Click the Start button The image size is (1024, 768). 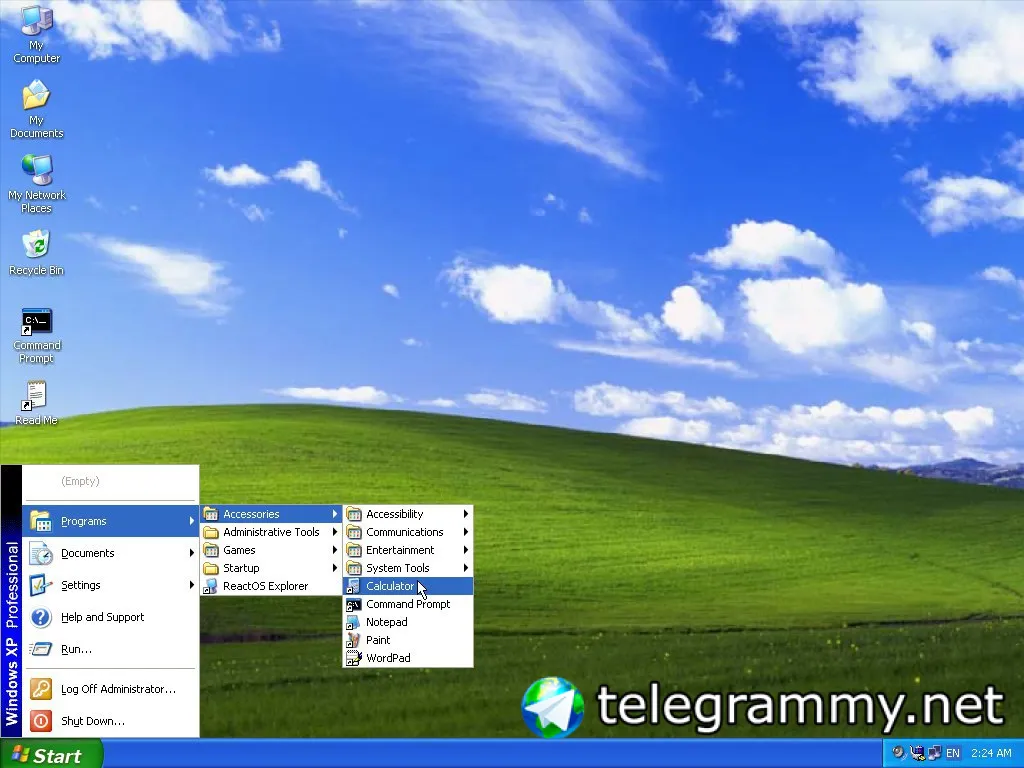coord(51,755)
